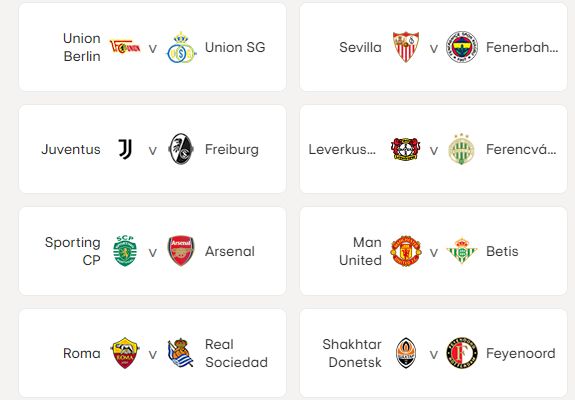Click the Freiburg club crest

pos(181,149)
